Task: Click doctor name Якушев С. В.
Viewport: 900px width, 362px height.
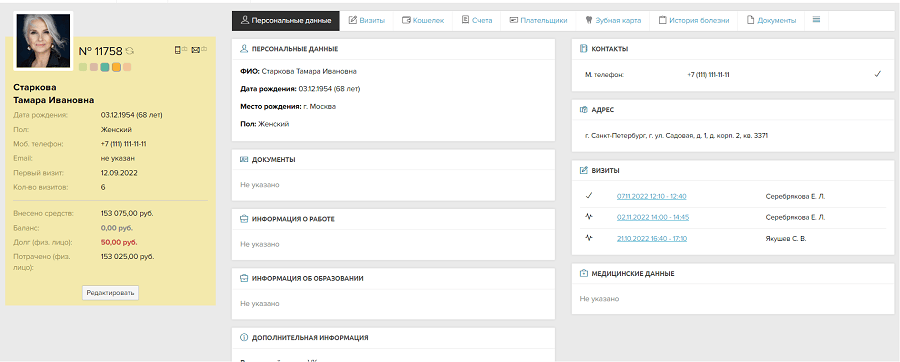Action: tap(786, 239)
